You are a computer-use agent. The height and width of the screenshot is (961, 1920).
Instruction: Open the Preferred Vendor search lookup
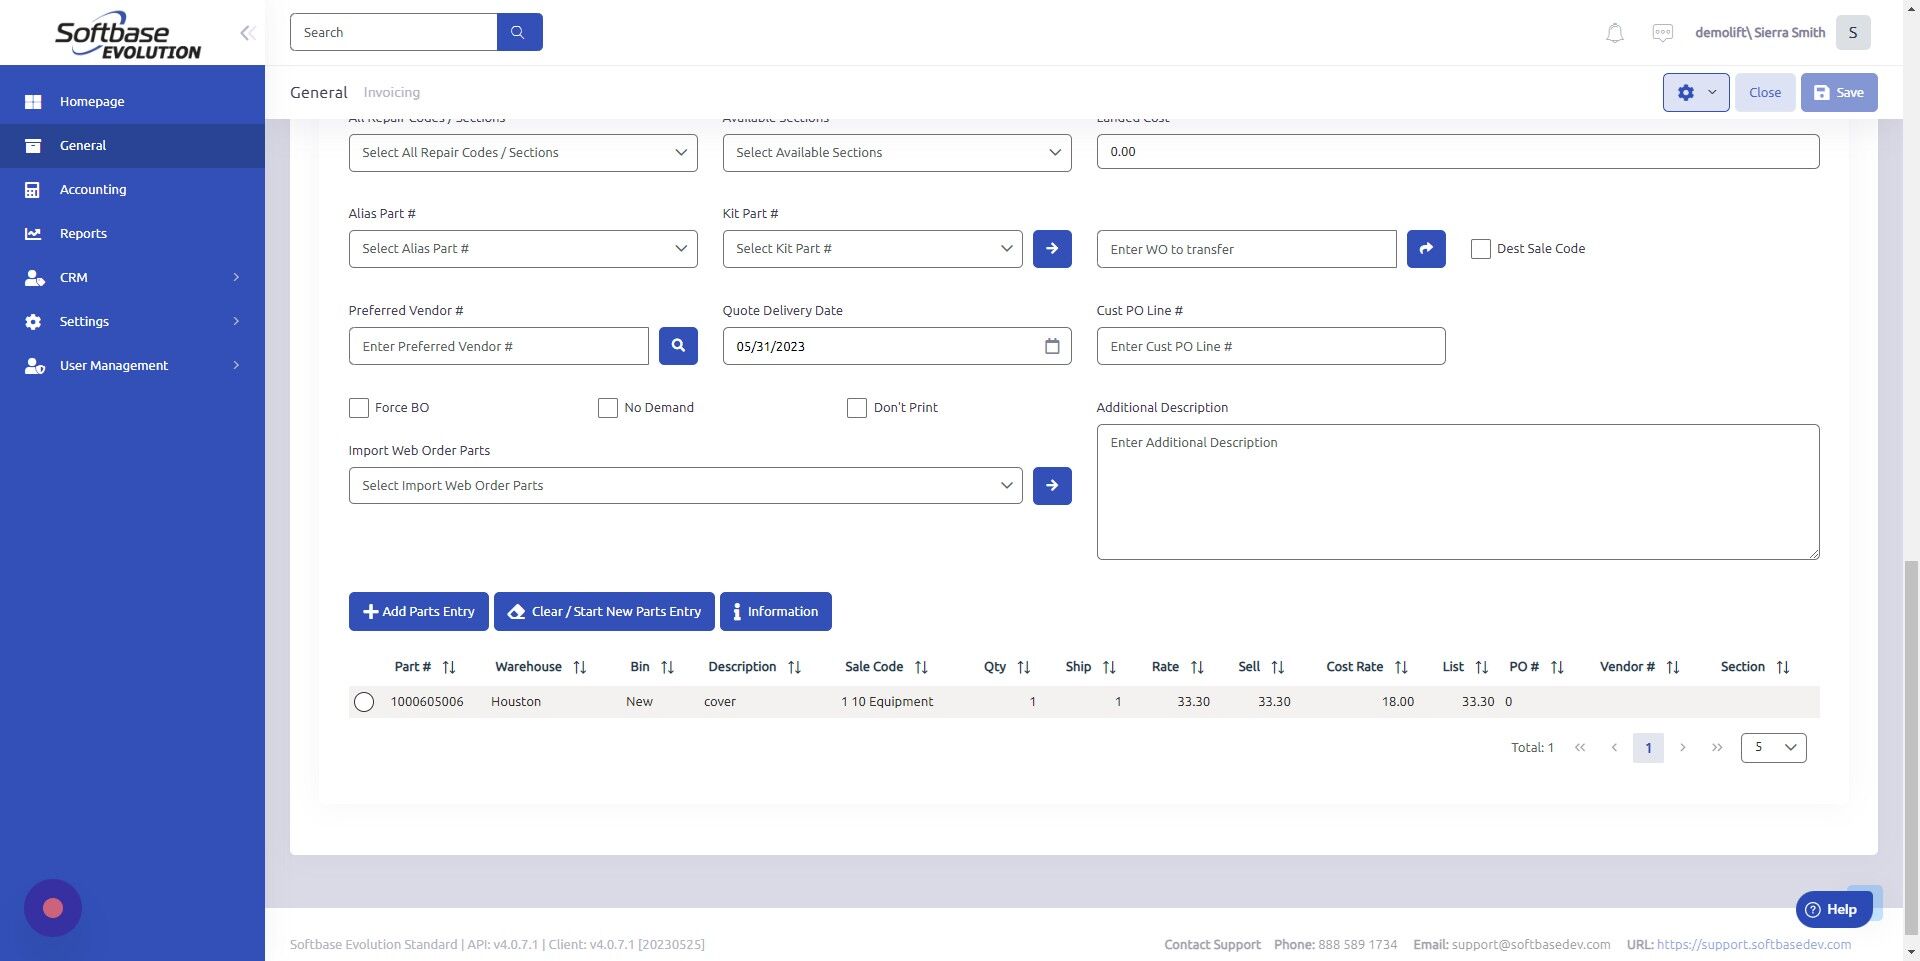[678, 346]
